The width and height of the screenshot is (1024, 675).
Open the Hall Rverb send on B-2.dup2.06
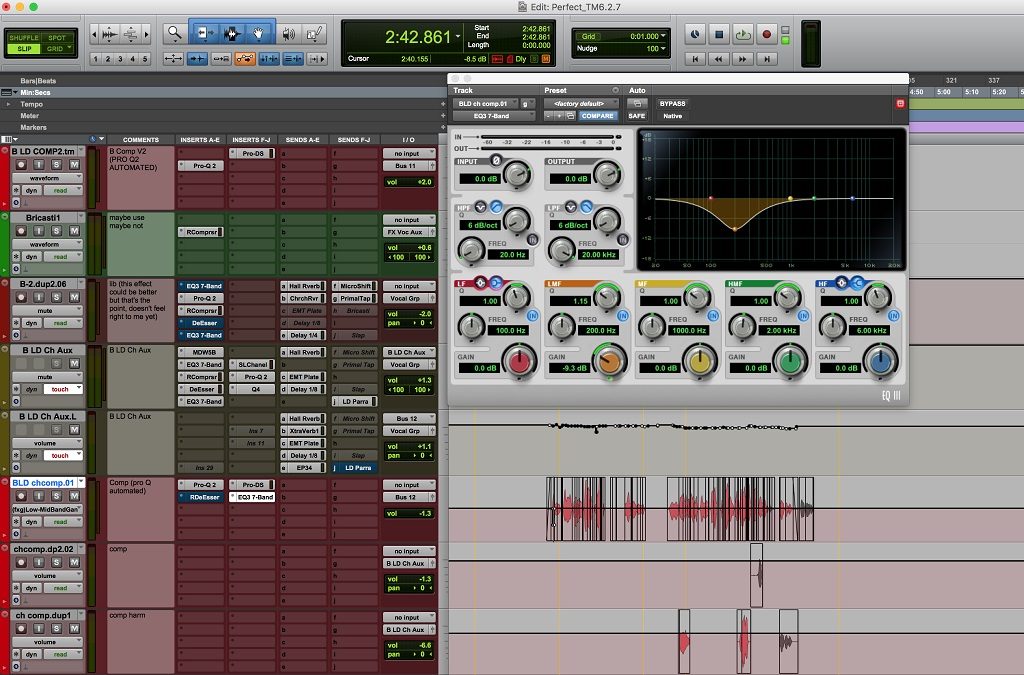304,286
